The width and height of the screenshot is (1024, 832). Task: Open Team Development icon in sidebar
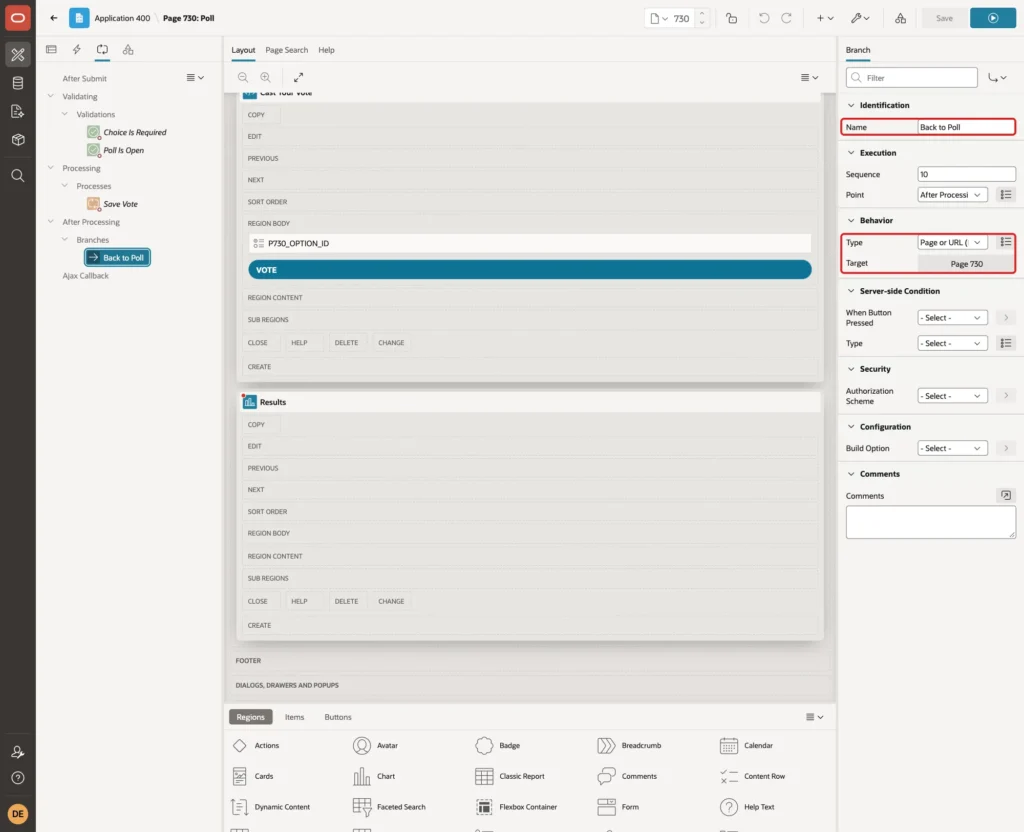(x=18, y=111)
